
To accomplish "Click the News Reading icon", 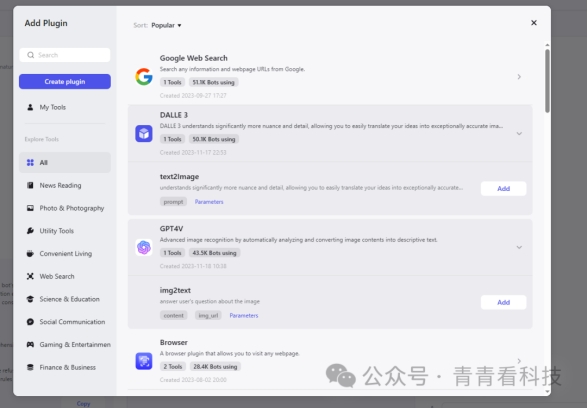I will tap(30, 185).
